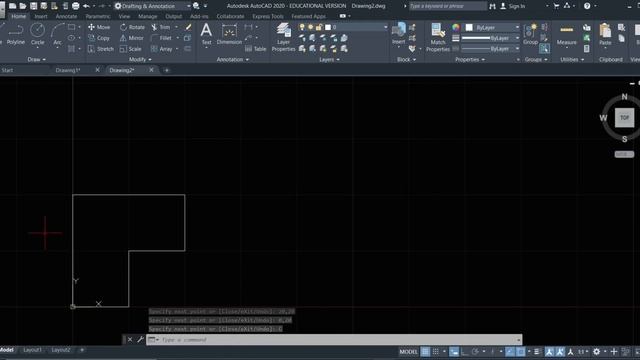Click the Help question mark button
640x360 pixels.
pyautogui.click(x=587, y=6)
